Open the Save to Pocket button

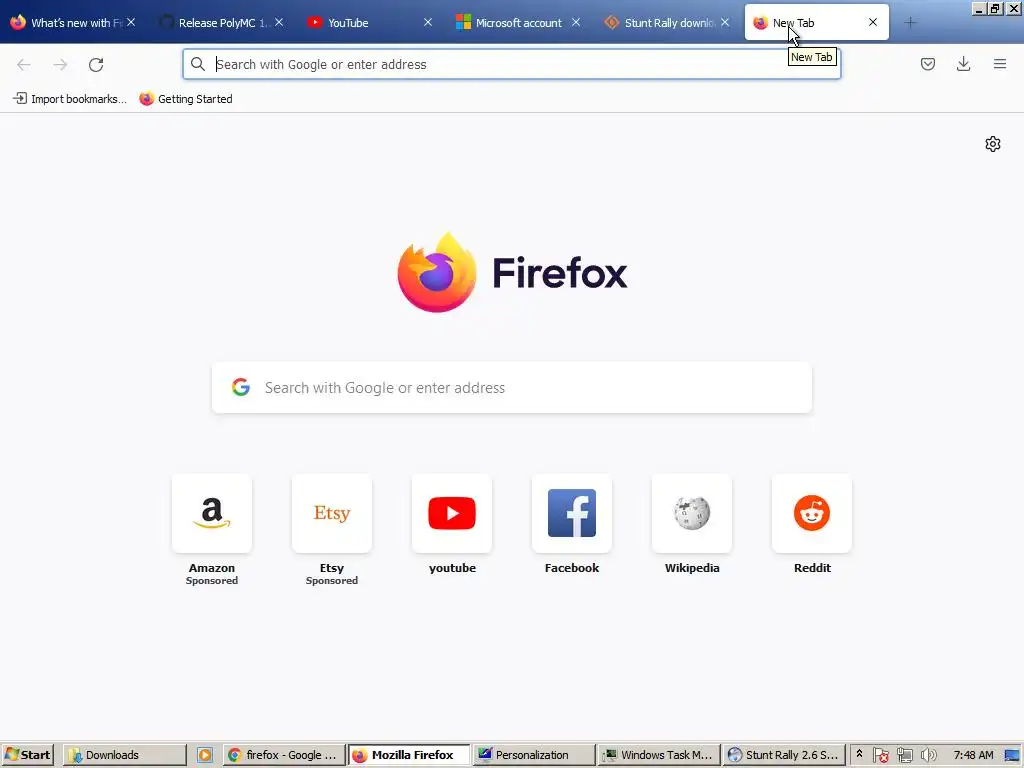[x=927, y=64]
